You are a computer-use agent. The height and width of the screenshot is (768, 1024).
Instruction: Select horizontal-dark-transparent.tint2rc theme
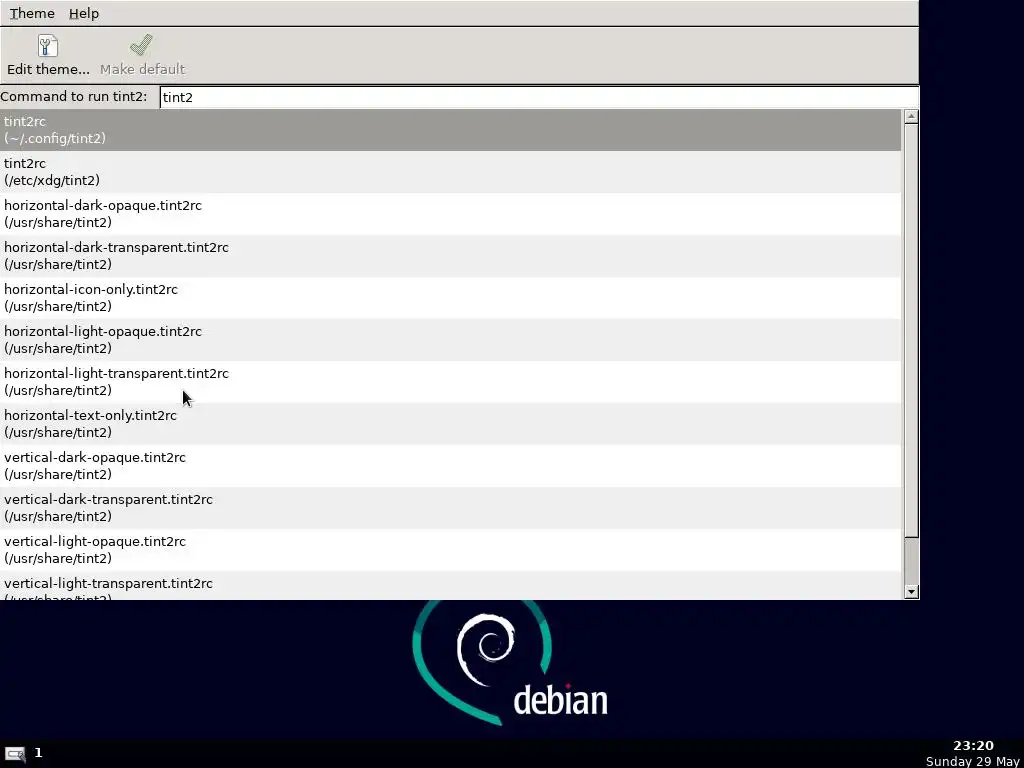451,256
